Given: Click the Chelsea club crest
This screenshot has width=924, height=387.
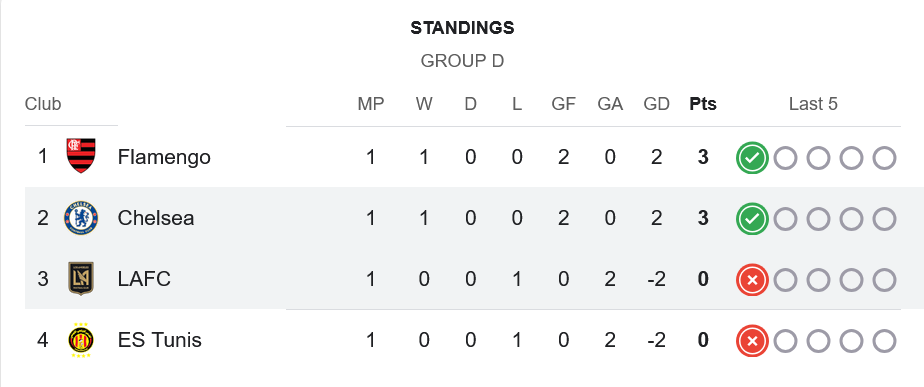Looking at the screenshot, I should (81, 218).
